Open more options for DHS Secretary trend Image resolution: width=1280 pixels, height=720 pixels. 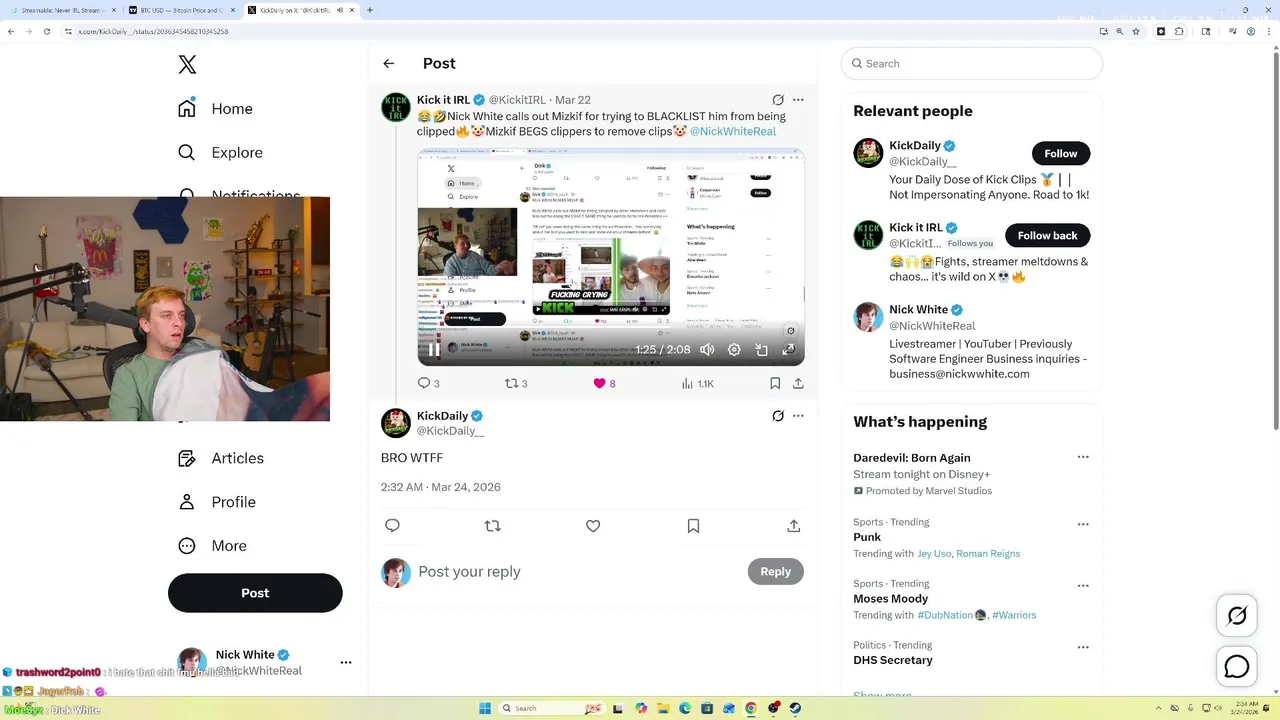click(1083, 647)
